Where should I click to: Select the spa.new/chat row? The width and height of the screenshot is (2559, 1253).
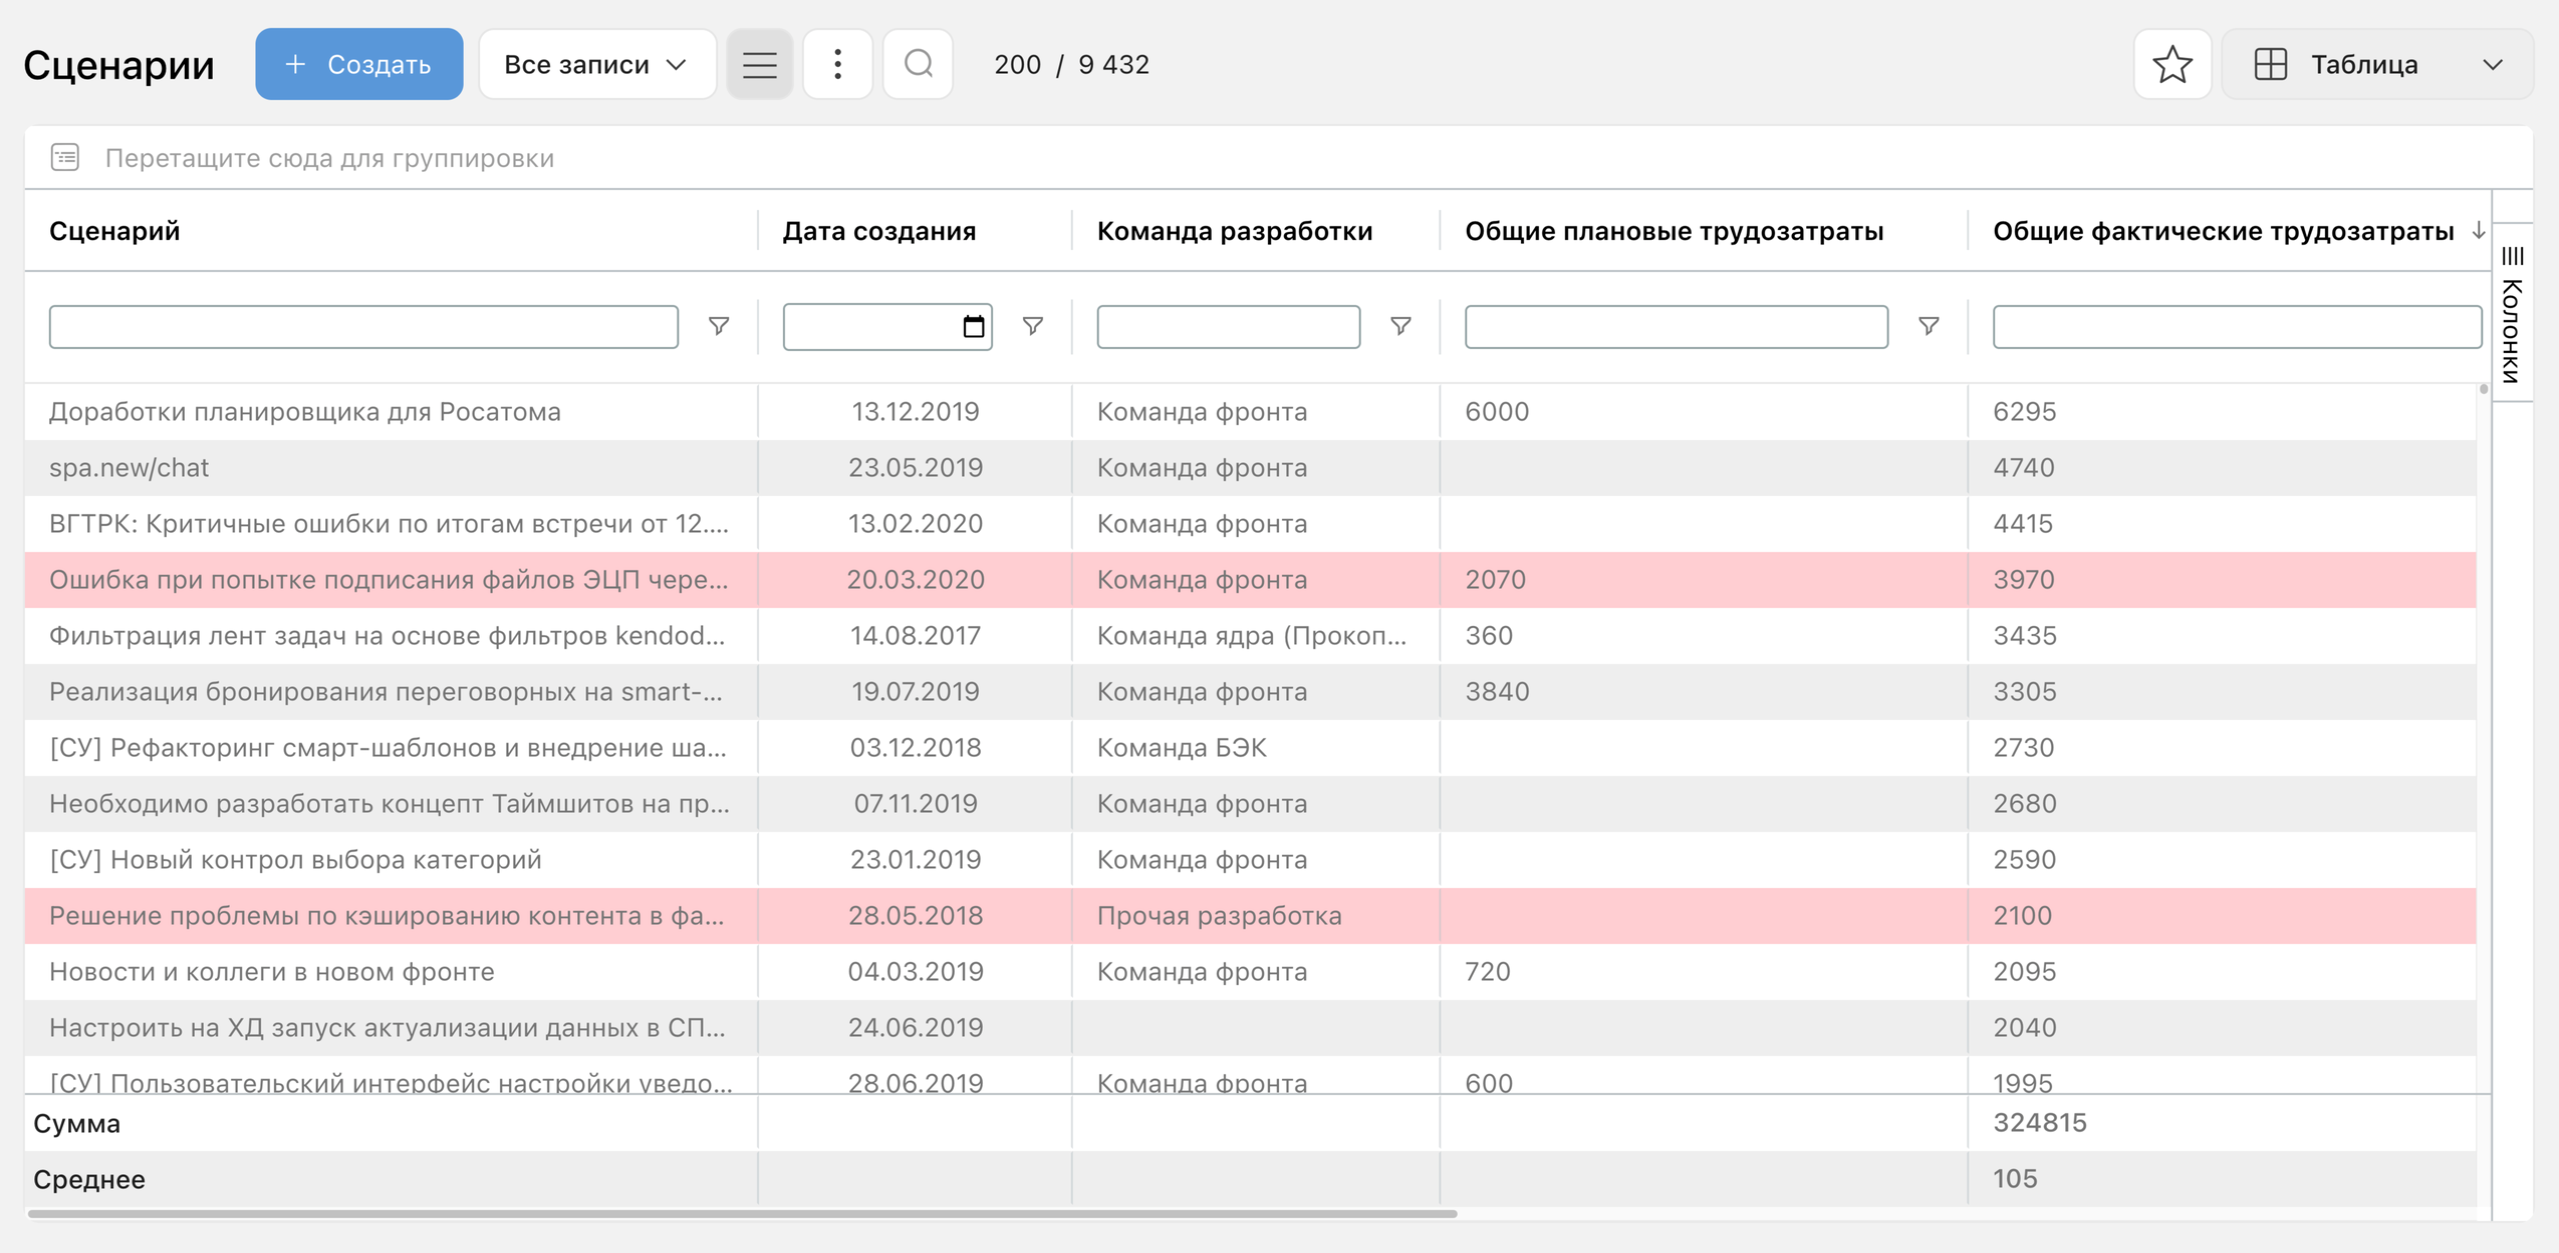pyautogui.click(x=1250, y=468)
